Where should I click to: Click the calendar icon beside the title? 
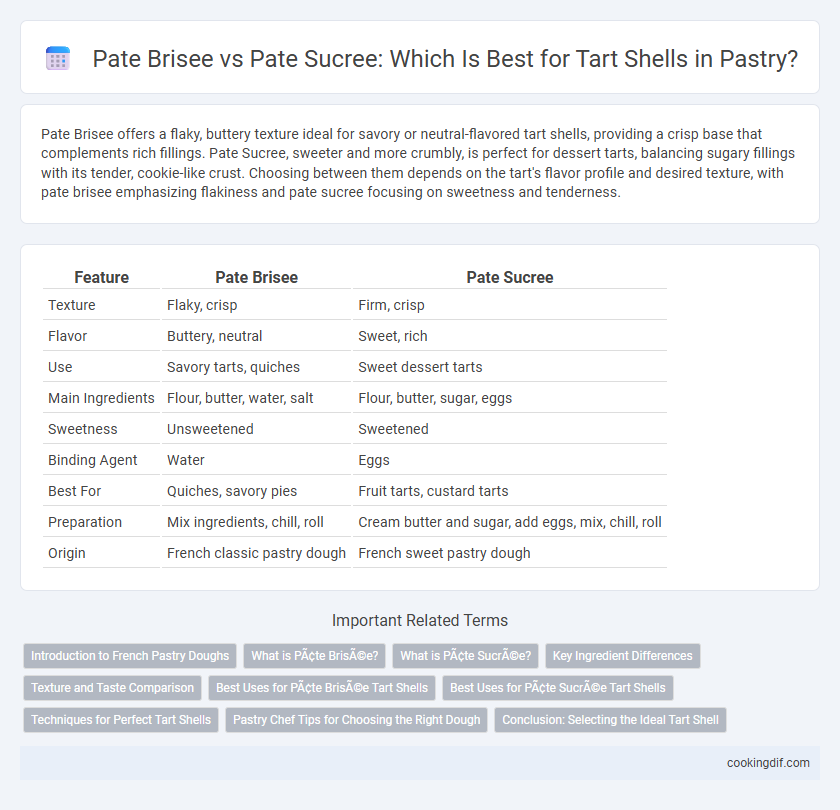click(58, 58)
